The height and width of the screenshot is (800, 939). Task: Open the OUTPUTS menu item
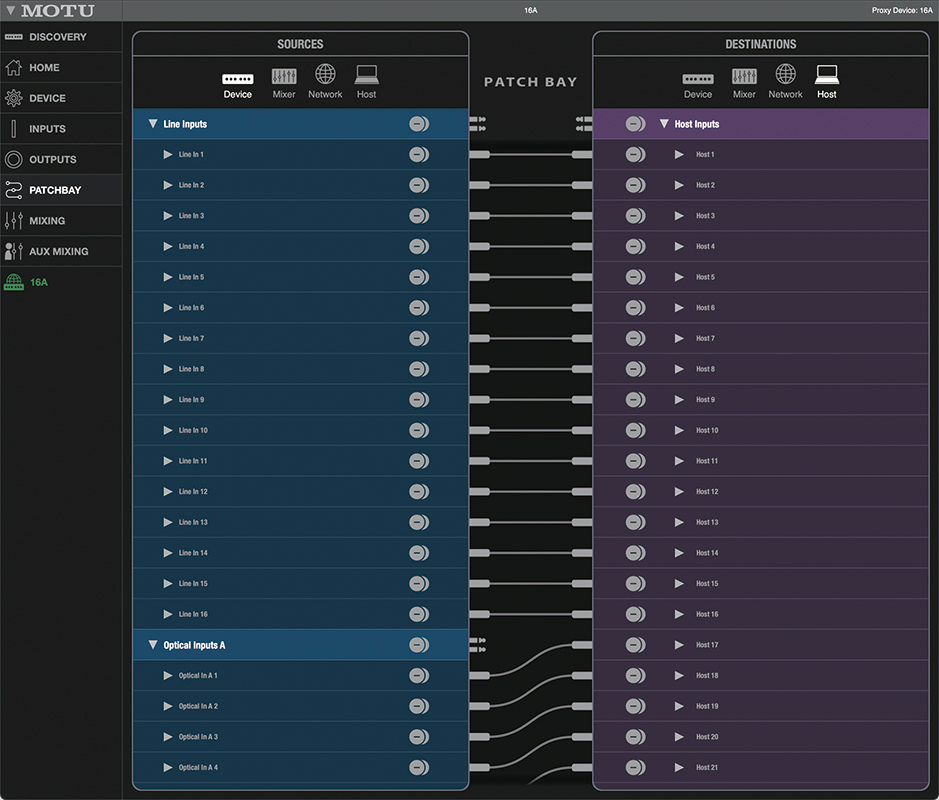click(x=53, y=159)
